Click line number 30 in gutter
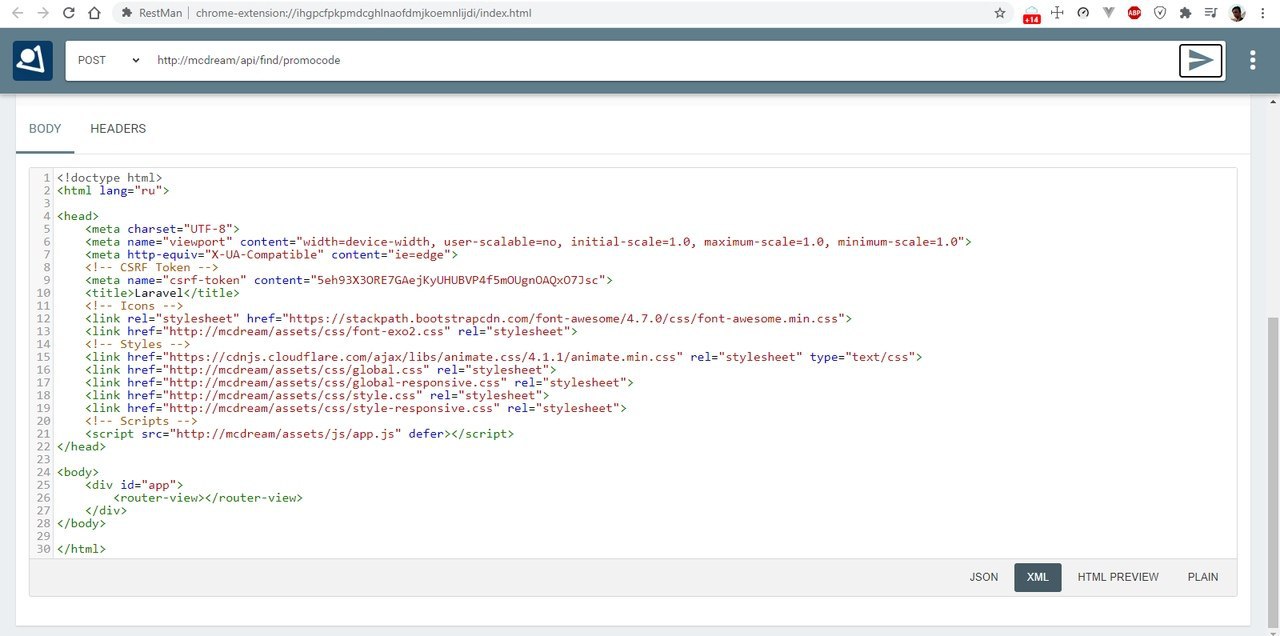1280x636 pixels. coord(43,549)
